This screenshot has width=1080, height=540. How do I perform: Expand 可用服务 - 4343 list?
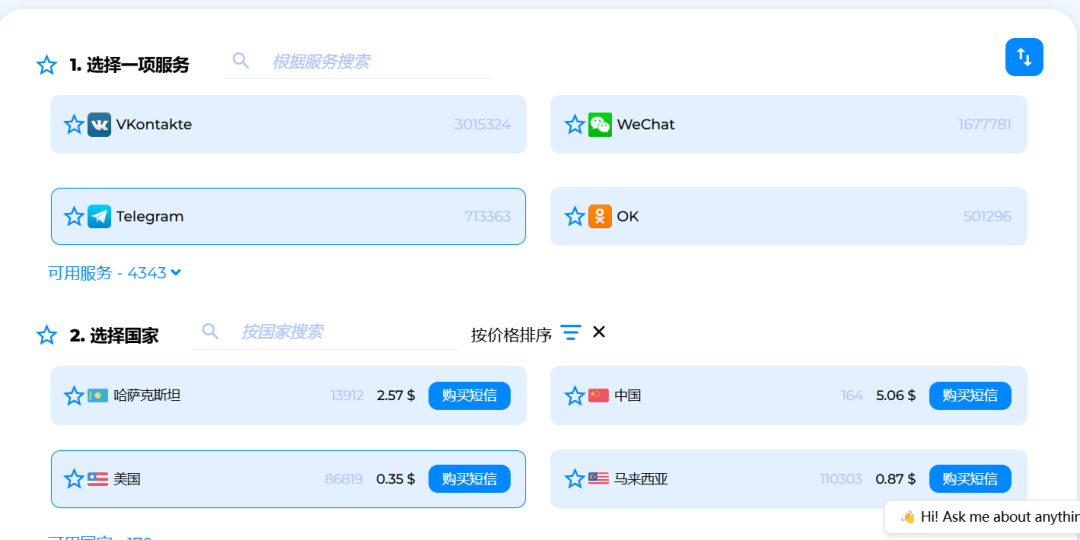[114, 273]
